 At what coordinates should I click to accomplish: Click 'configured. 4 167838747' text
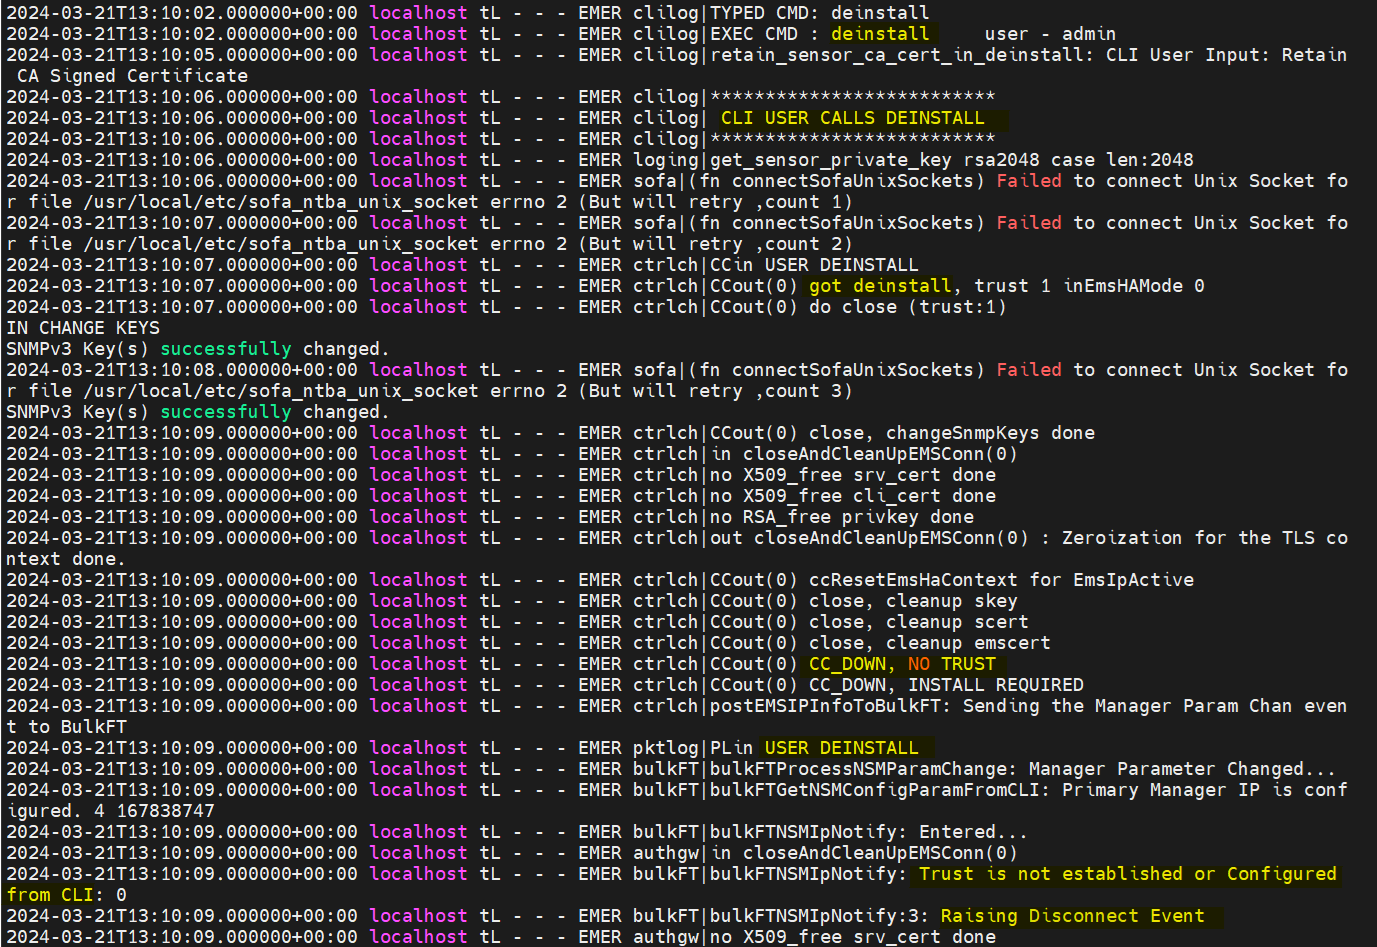pos(110,811)
